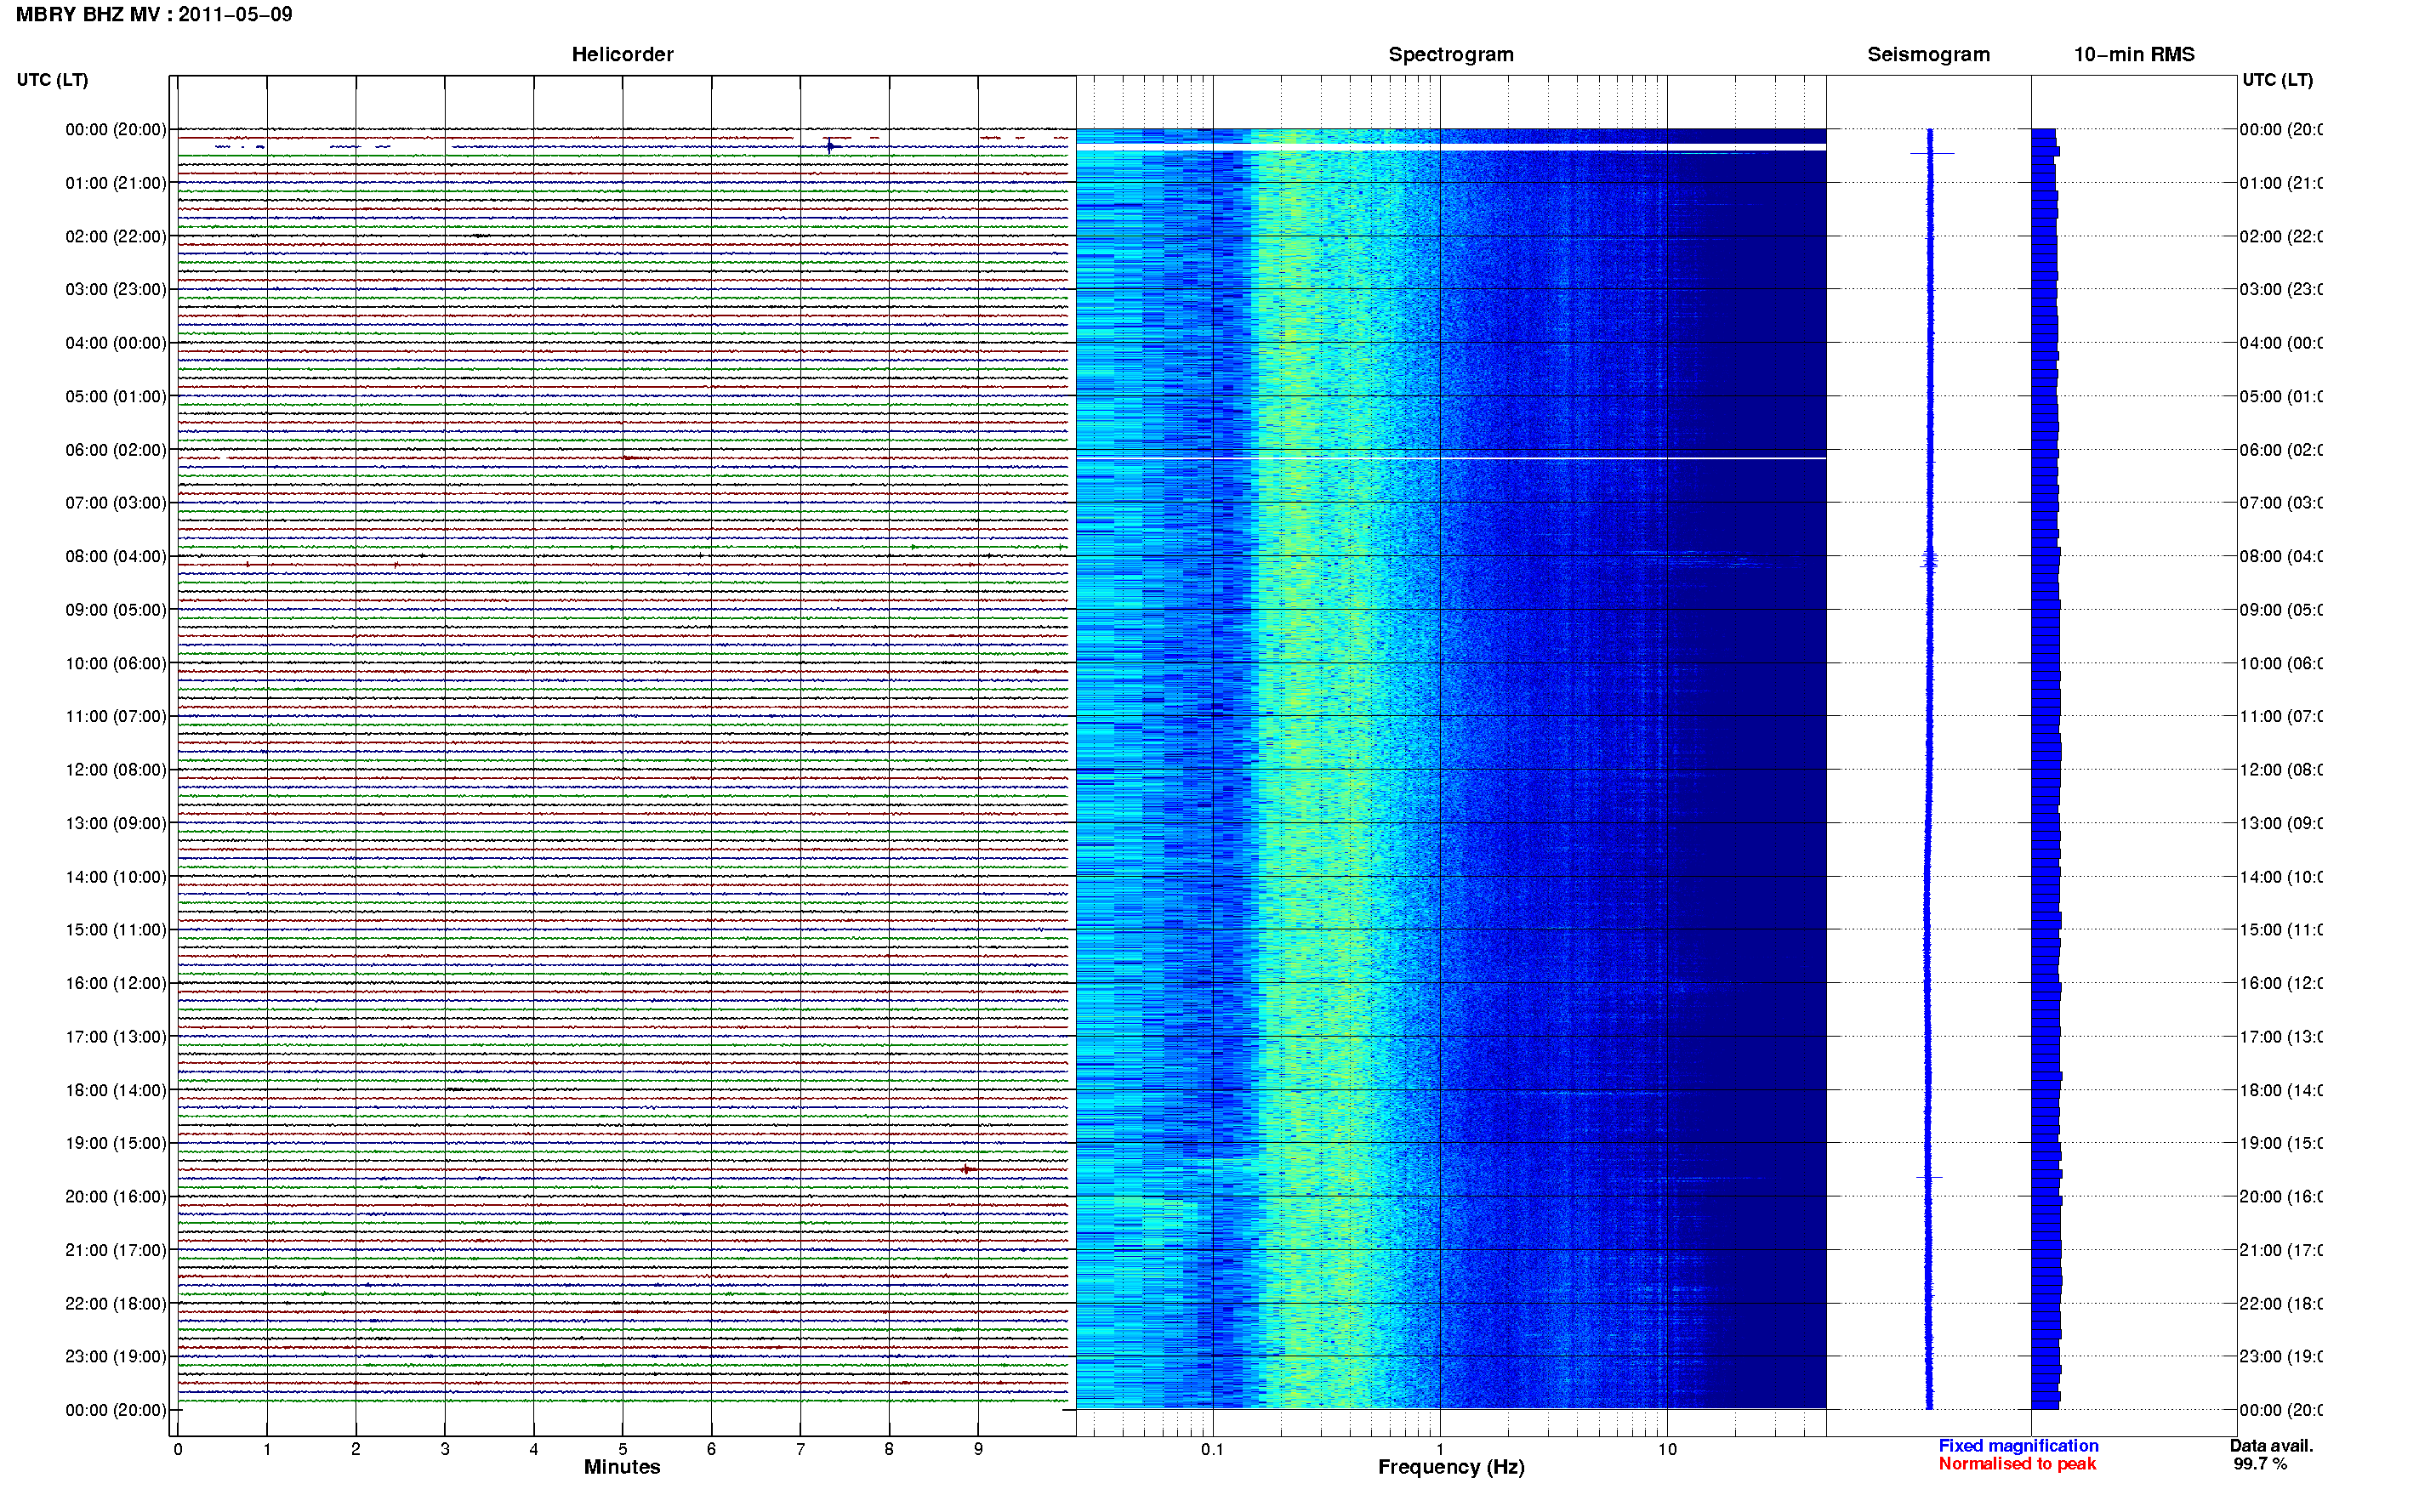Click the "14:00 (10:00)" left axis label
Viewport: 2419px width, 1512px height.
pyautogui.click(x=116, y=877)
